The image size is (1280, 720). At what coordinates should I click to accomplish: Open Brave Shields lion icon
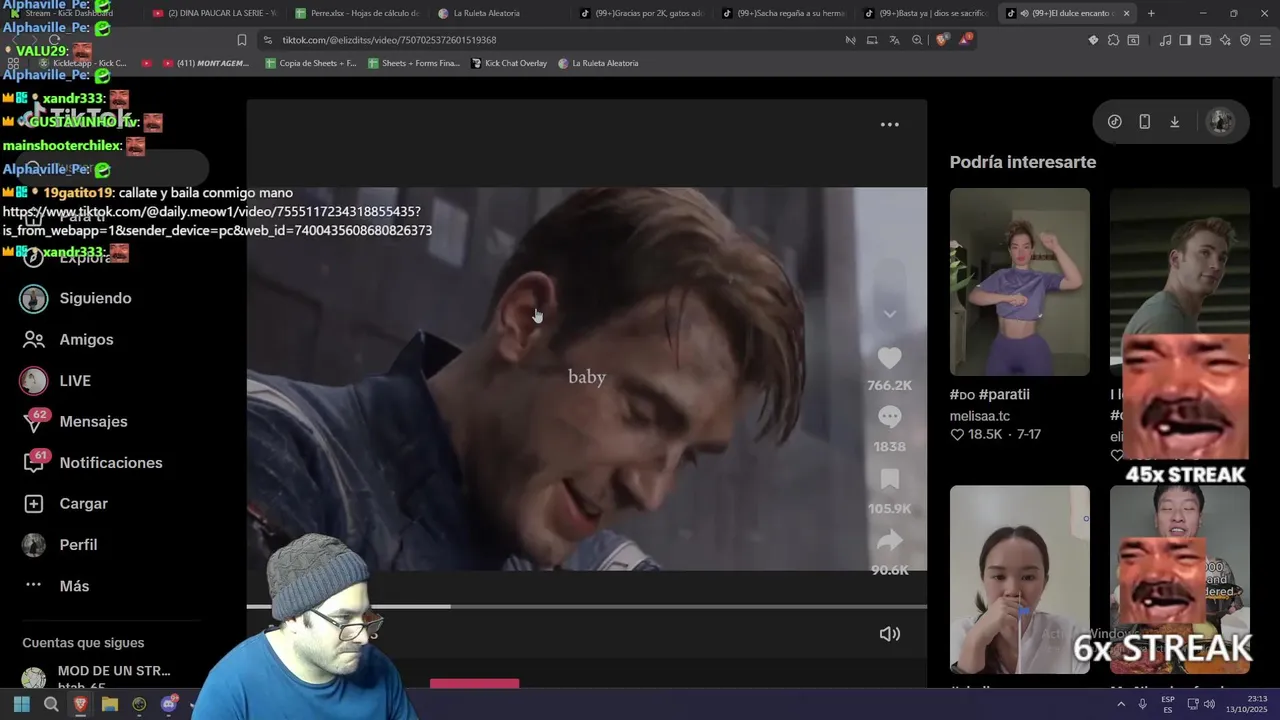pyautogui.click(x=941, y=40)
